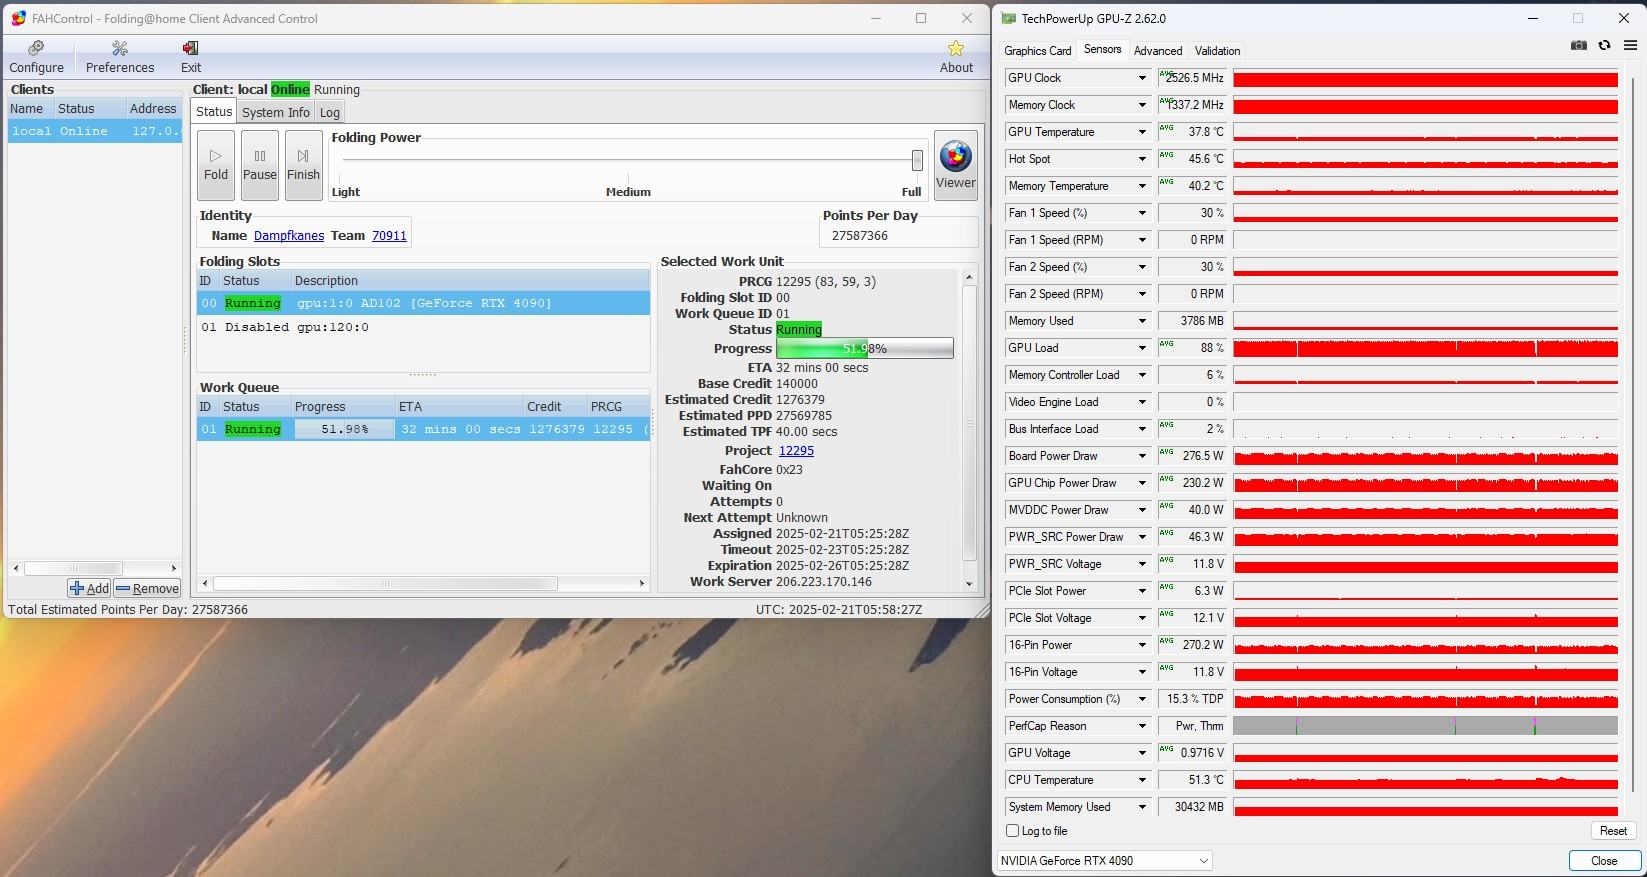The height and width of the screenshot is (877, 1647).
Task: Open the 16-Pin Power sensor dropdown
Action: pos(1142,645)
